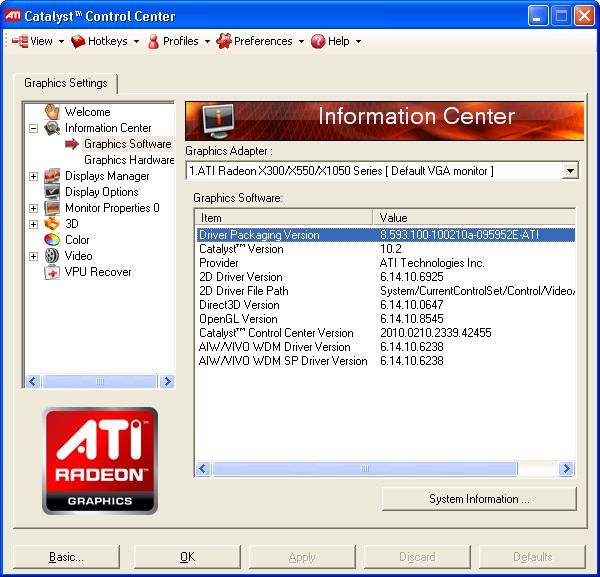Select the Graphics Settings tab
Screen dimensions: 600x577
(x=66, y=83)
